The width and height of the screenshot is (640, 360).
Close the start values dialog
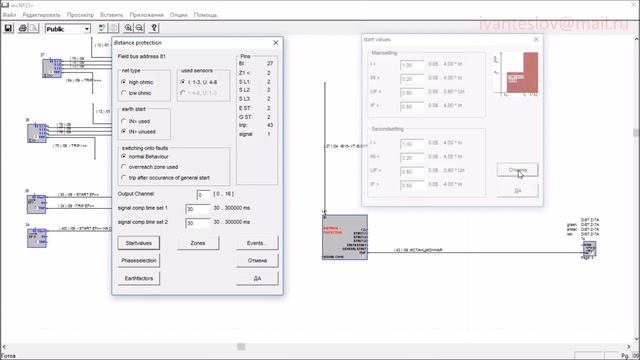click(536, 39)
